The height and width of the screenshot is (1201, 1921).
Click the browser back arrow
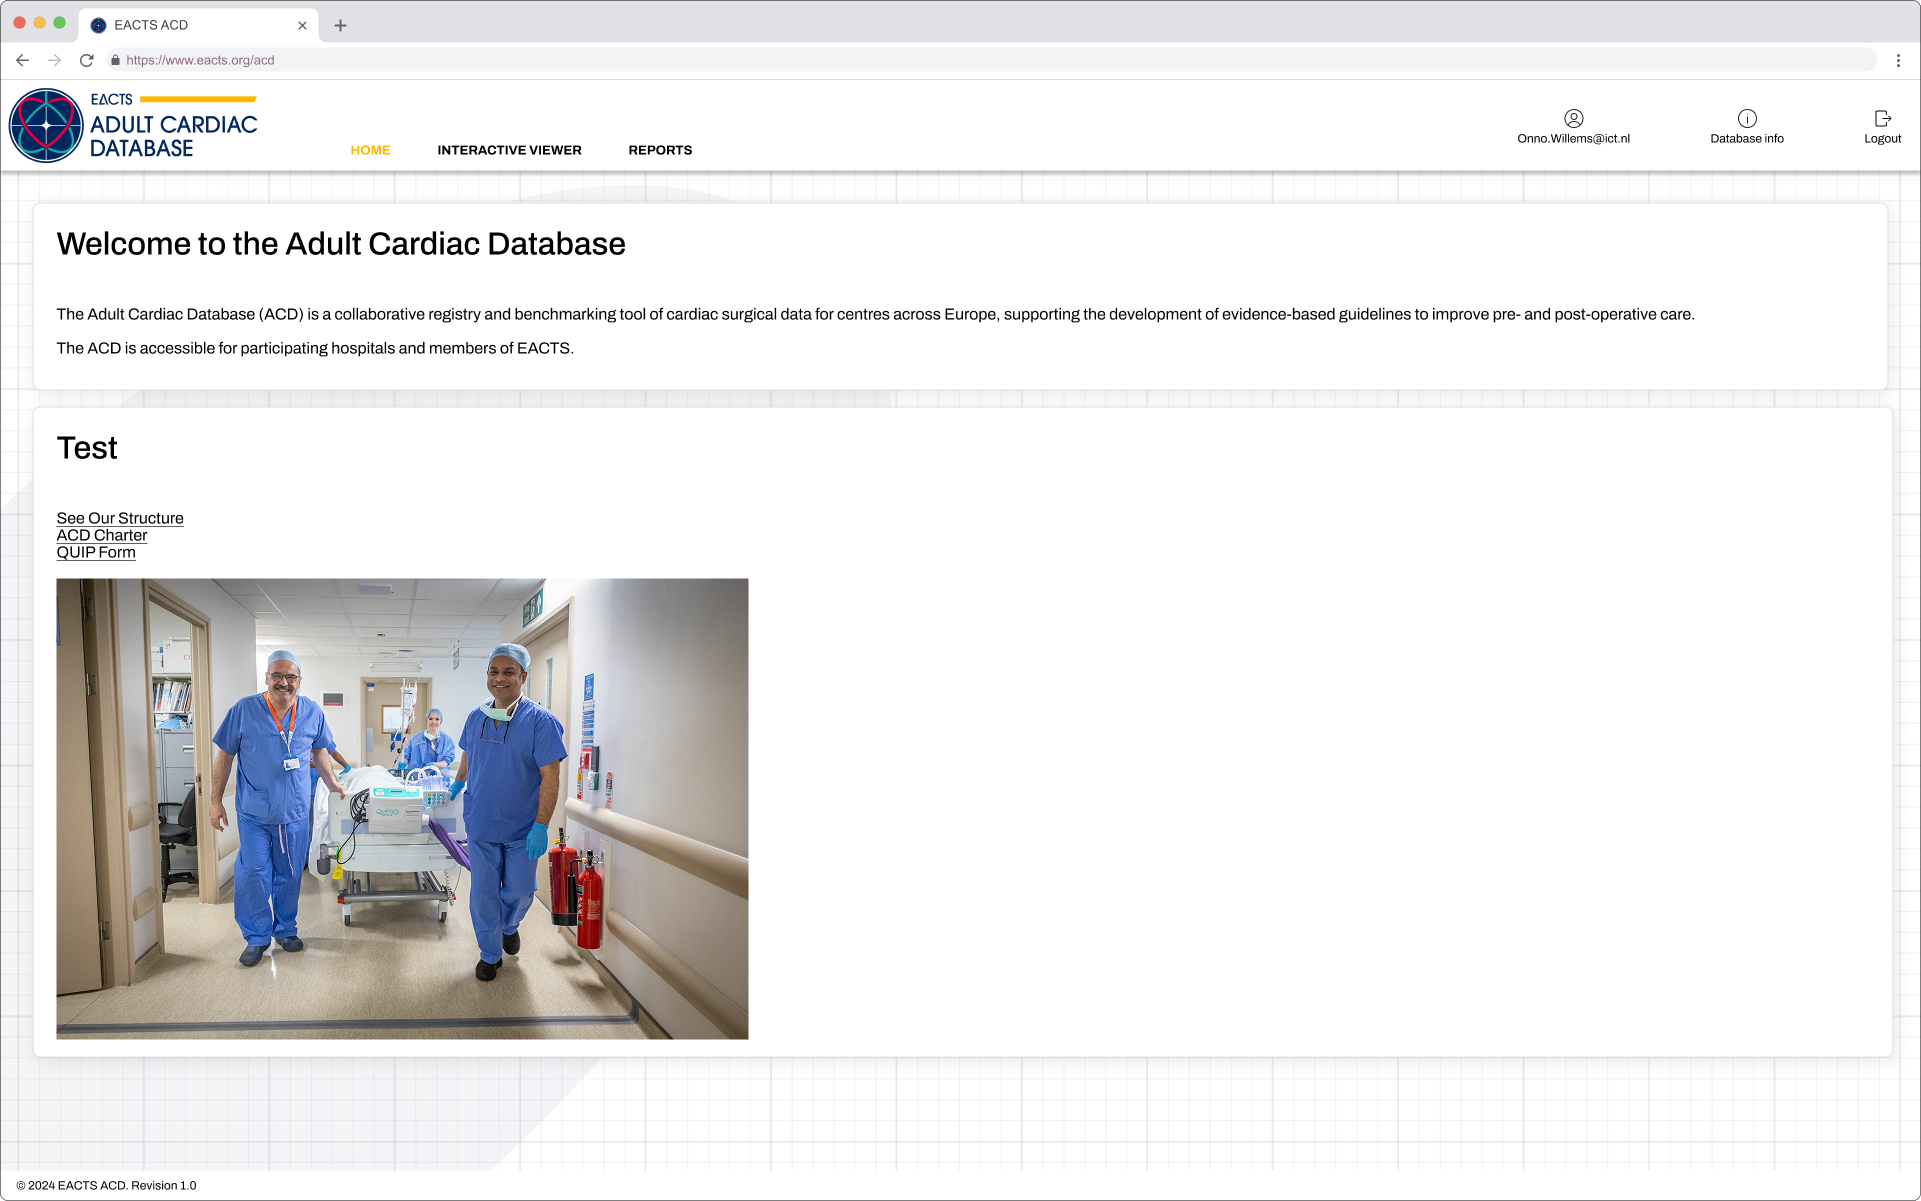[22, 60]
